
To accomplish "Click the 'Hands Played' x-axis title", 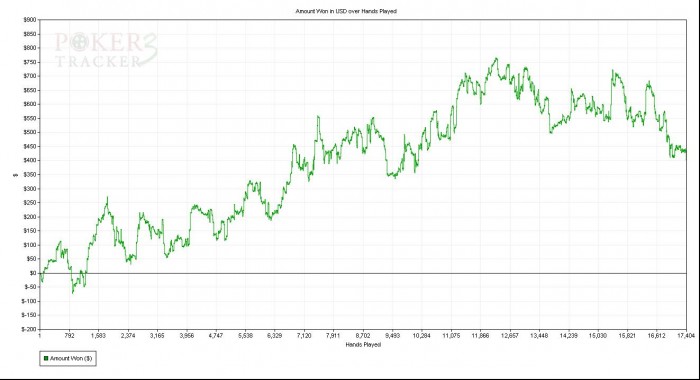I will click(x=363, y=345).
